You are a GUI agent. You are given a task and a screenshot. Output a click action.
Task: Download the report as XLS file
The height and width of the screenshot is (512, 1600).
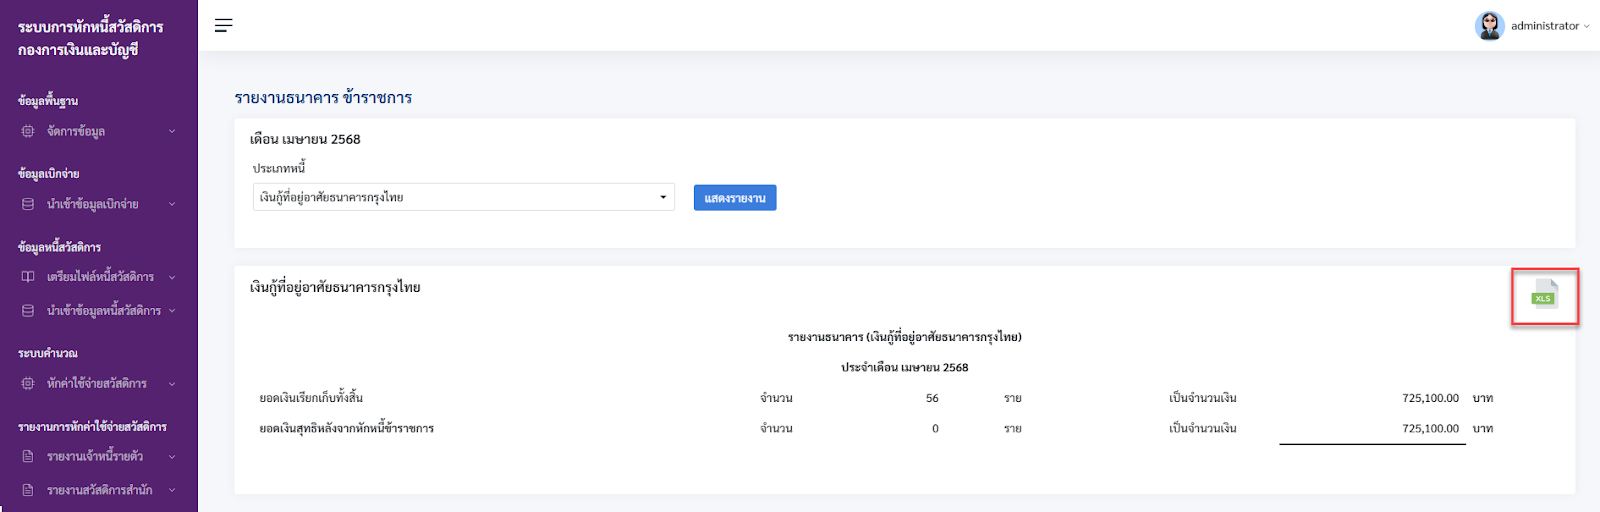pos(1545,294)
